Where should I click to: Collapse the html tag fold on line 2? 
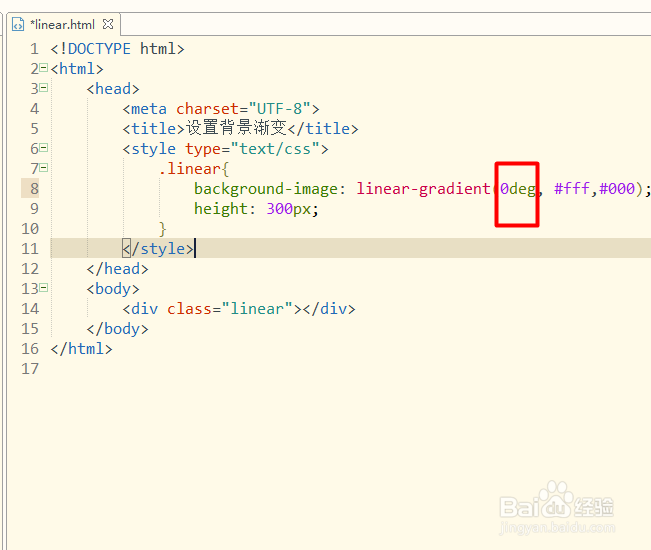(x=44, y=68)
